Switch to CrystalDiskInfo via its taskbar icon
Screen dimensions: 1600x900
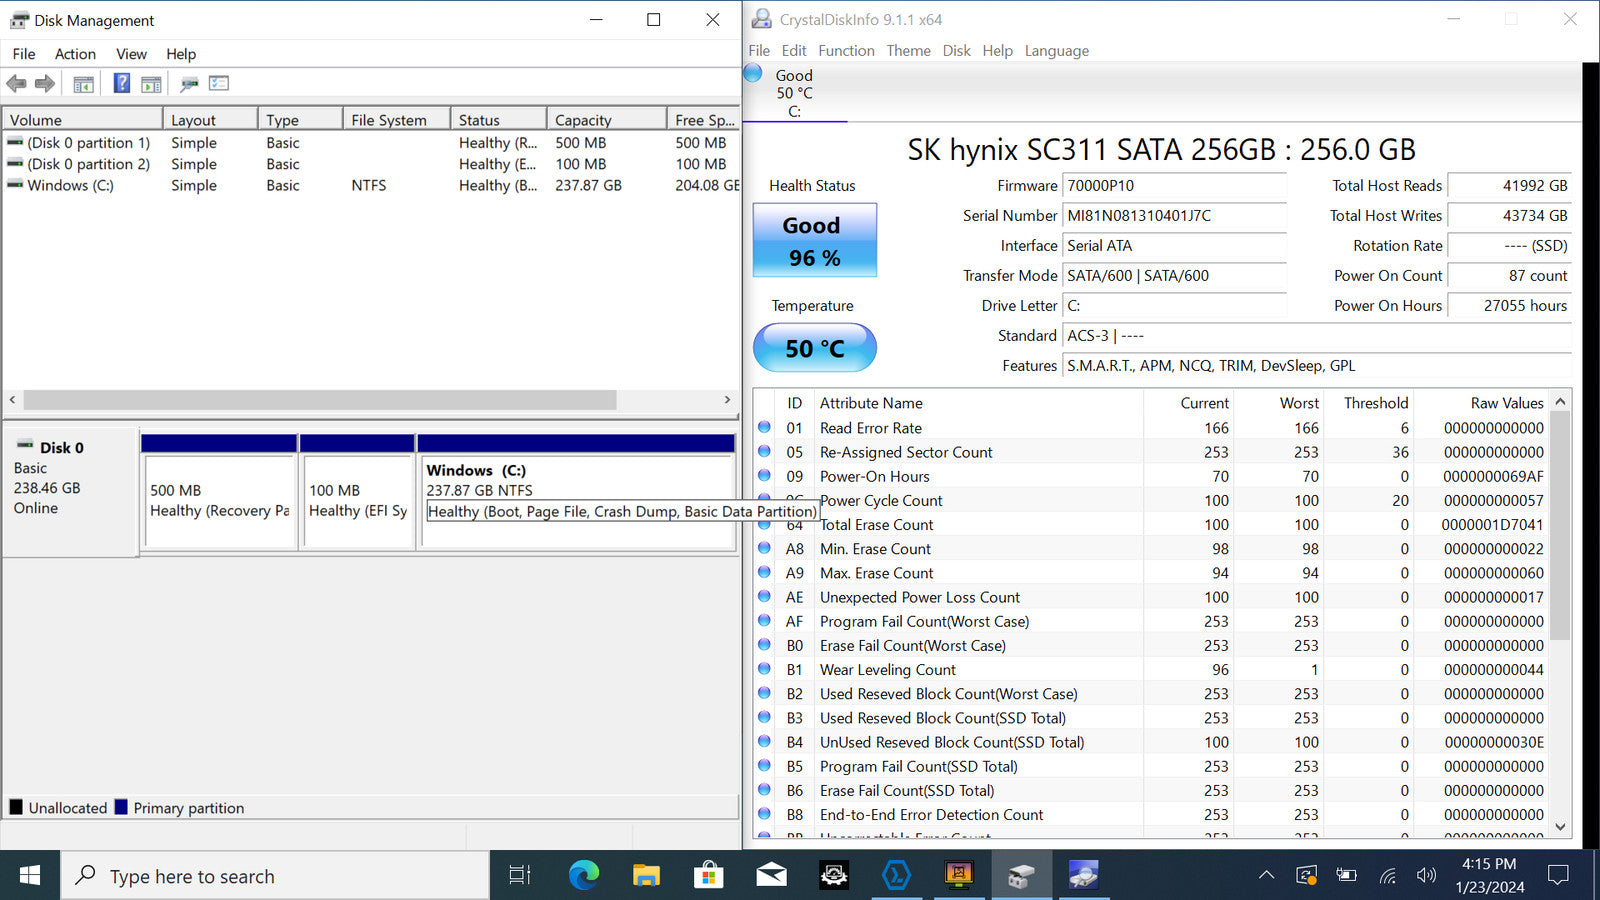click(1083, 876)
